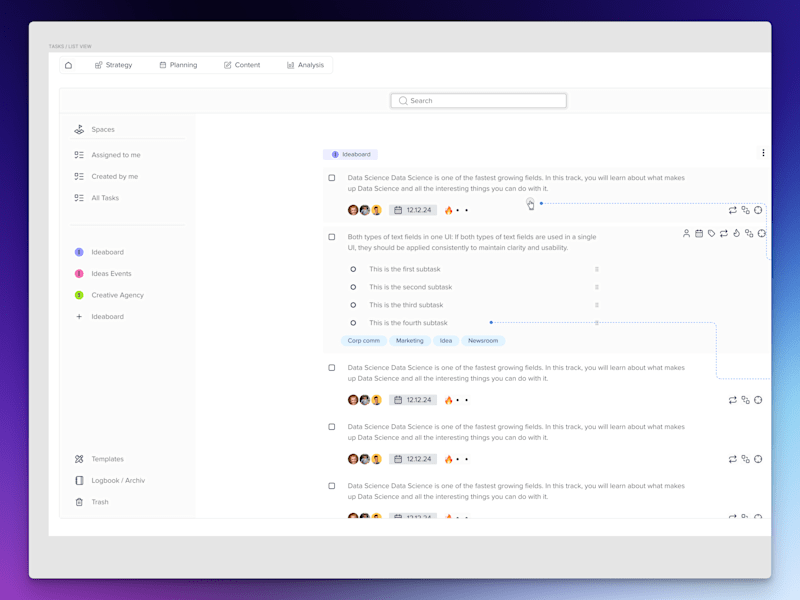Viewport: 800px width, 600px height.
Task: Check the bottom Data Science task checkbox
Action: pos(332,486)
